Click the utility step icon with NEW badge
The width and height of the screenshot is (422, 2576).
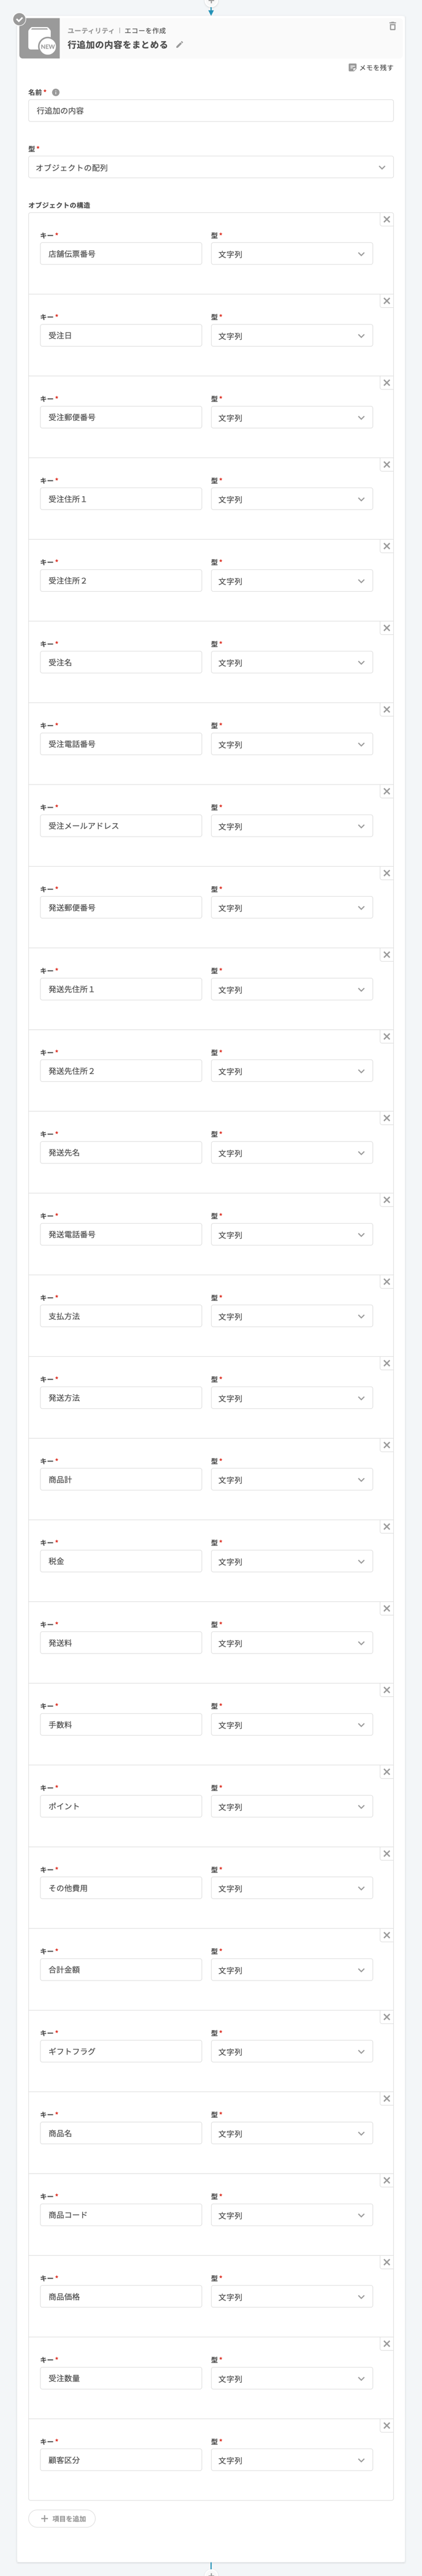click(39, 39)
